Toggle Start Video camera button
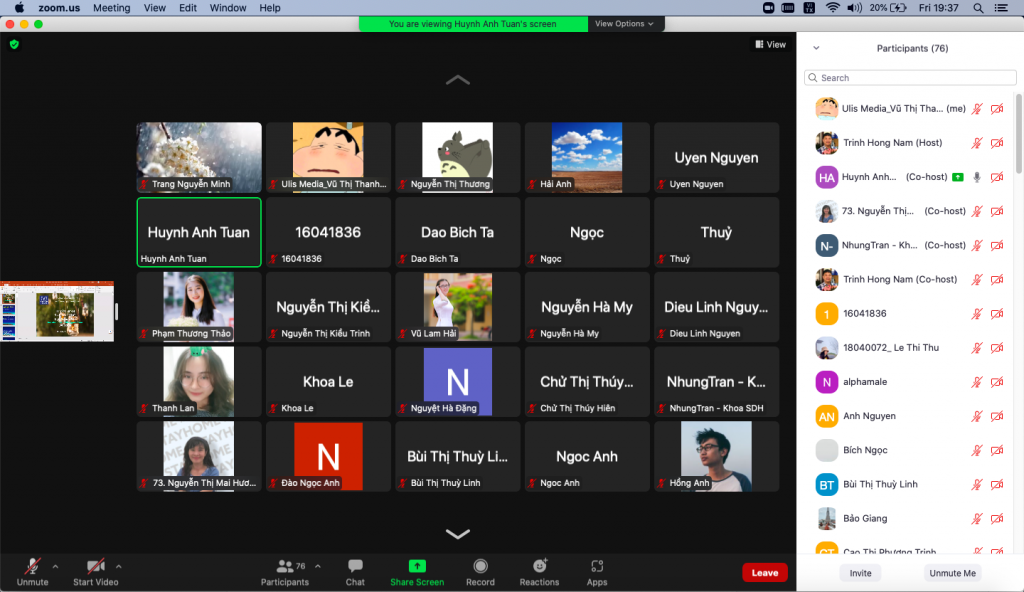 [x=95, y=567]
